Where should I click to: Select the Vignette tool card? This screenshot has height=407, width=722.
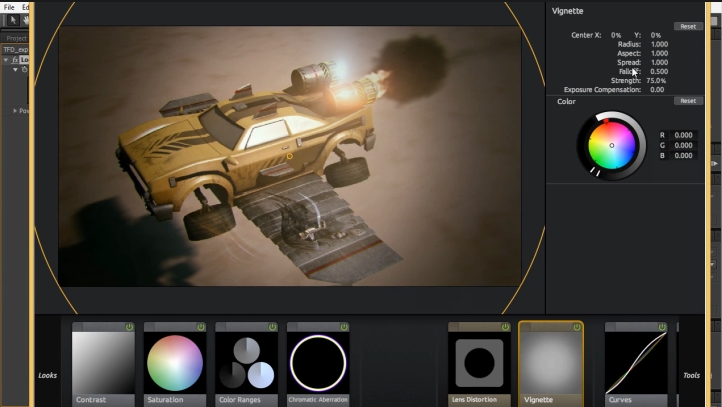(551, 364)
